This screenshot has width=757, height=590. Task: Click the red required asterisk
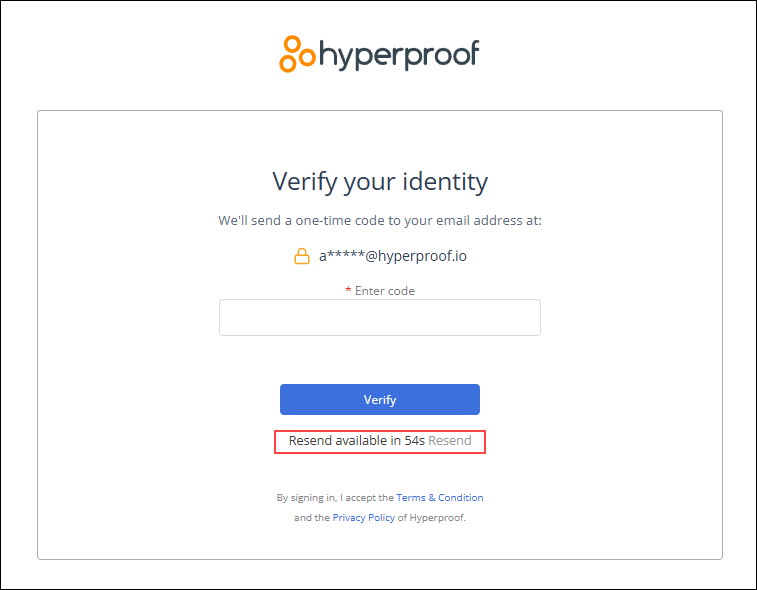(348, 291)
